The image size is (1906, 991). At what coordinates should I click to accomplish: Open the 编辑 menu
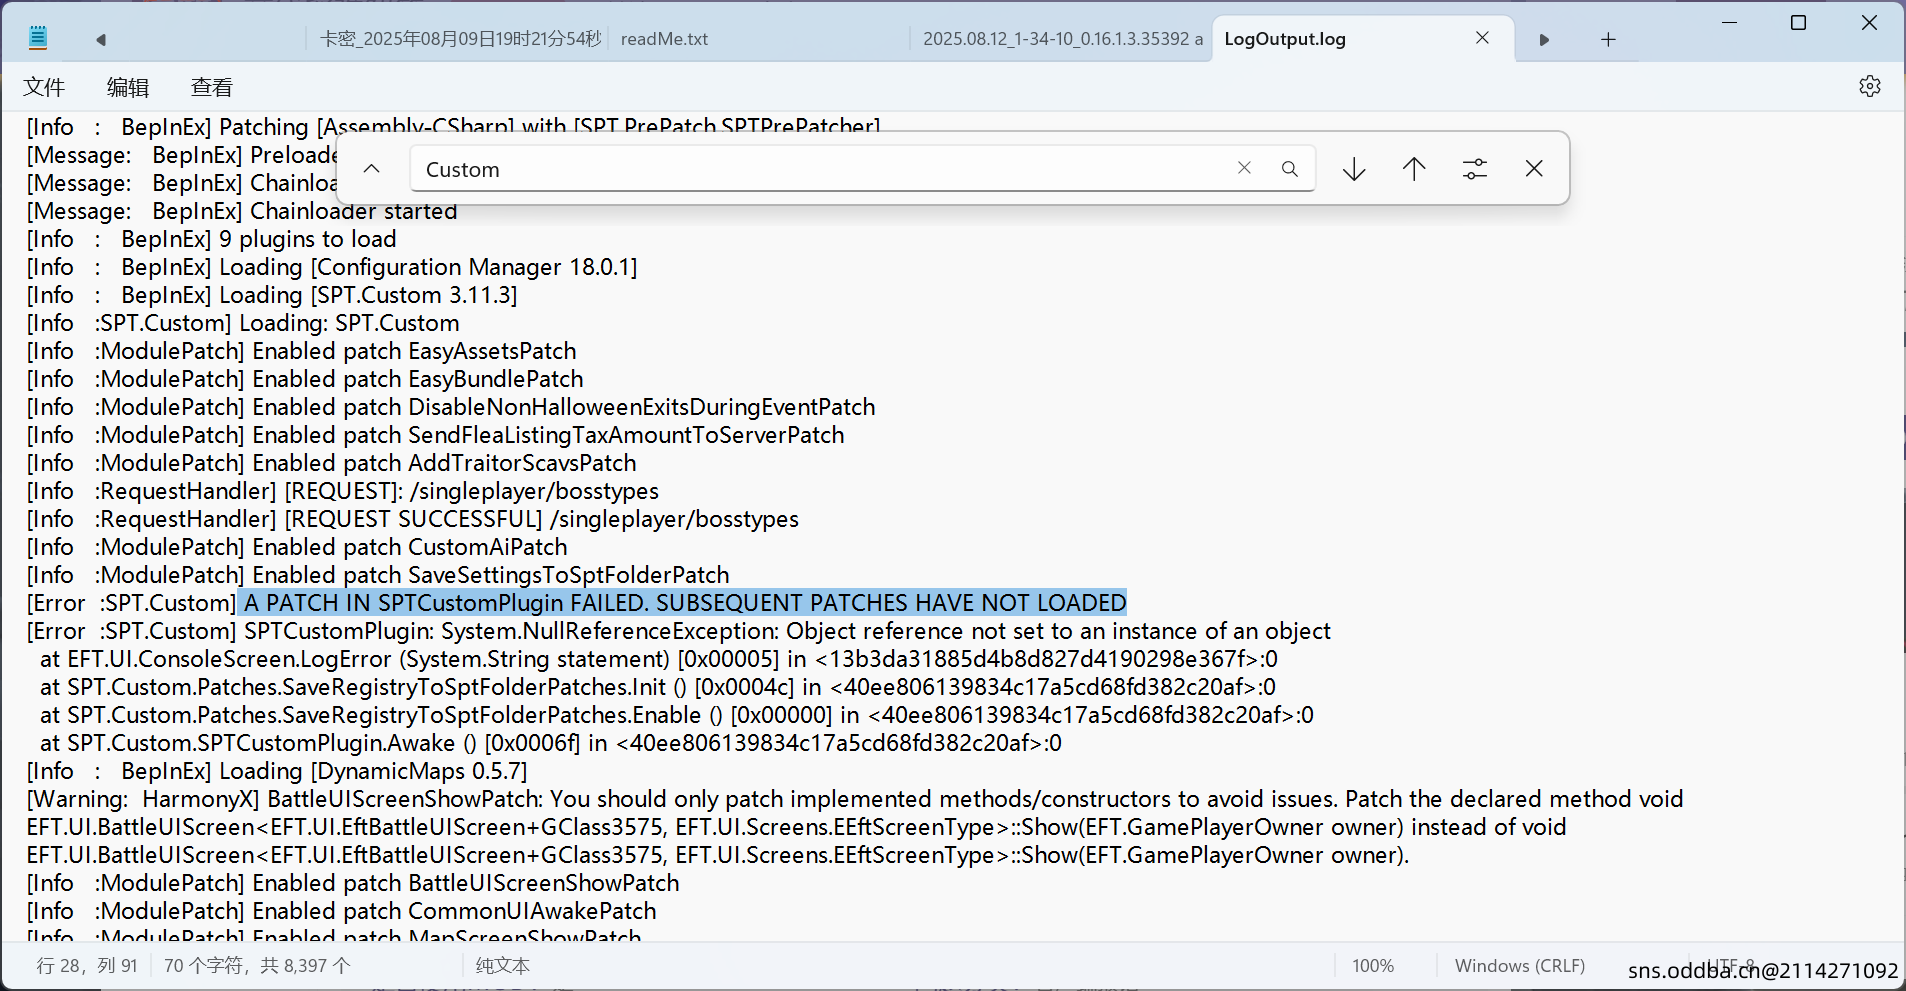[128, 87]
